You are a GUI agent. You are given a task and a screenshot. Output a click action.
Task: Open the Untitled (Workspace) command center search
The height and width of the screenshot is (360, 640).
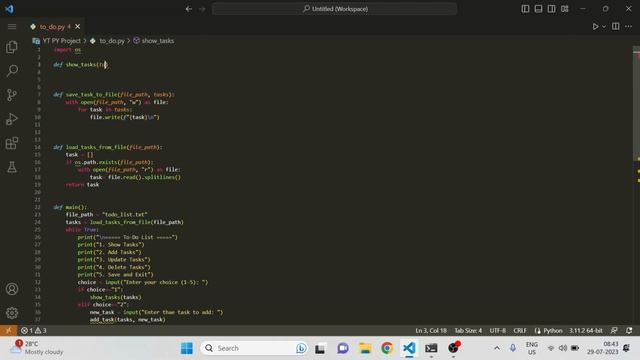(334, 9)
